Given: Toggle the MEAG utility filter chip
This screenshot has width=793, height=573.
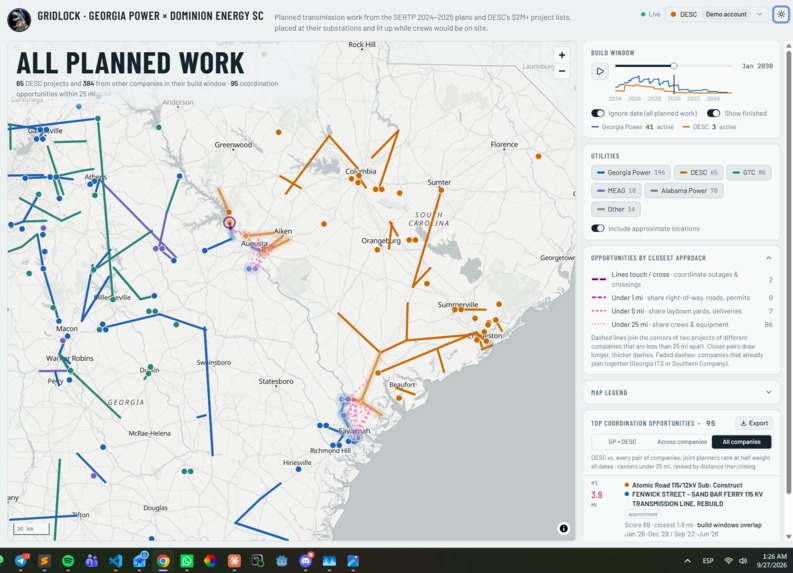Looking at the screenshot, I should 616,191.
